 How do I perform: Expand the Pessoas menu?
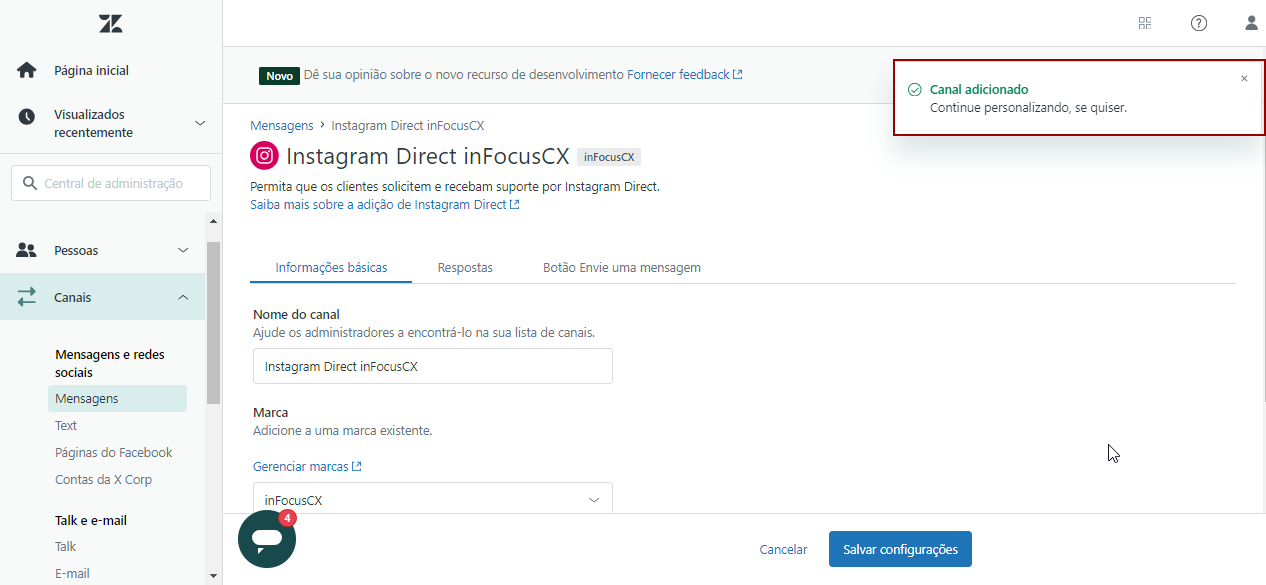click(x=183, y=250)
